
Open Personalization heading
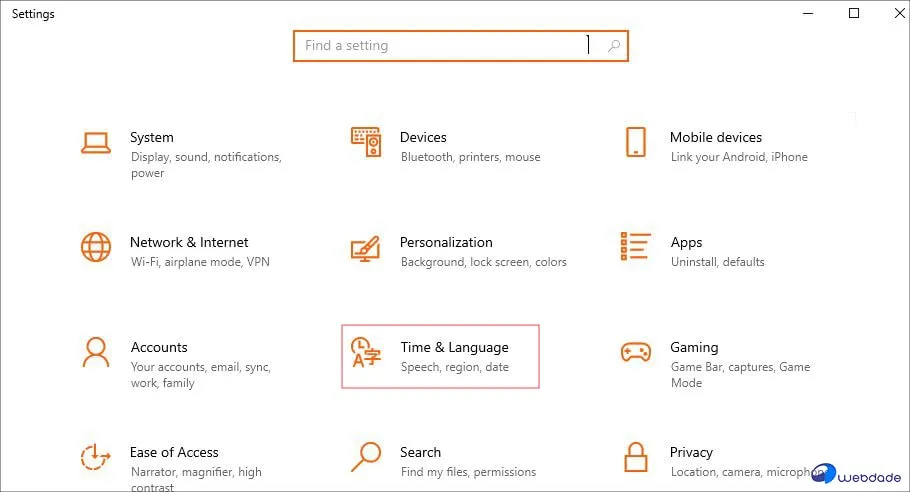point(446,243)
